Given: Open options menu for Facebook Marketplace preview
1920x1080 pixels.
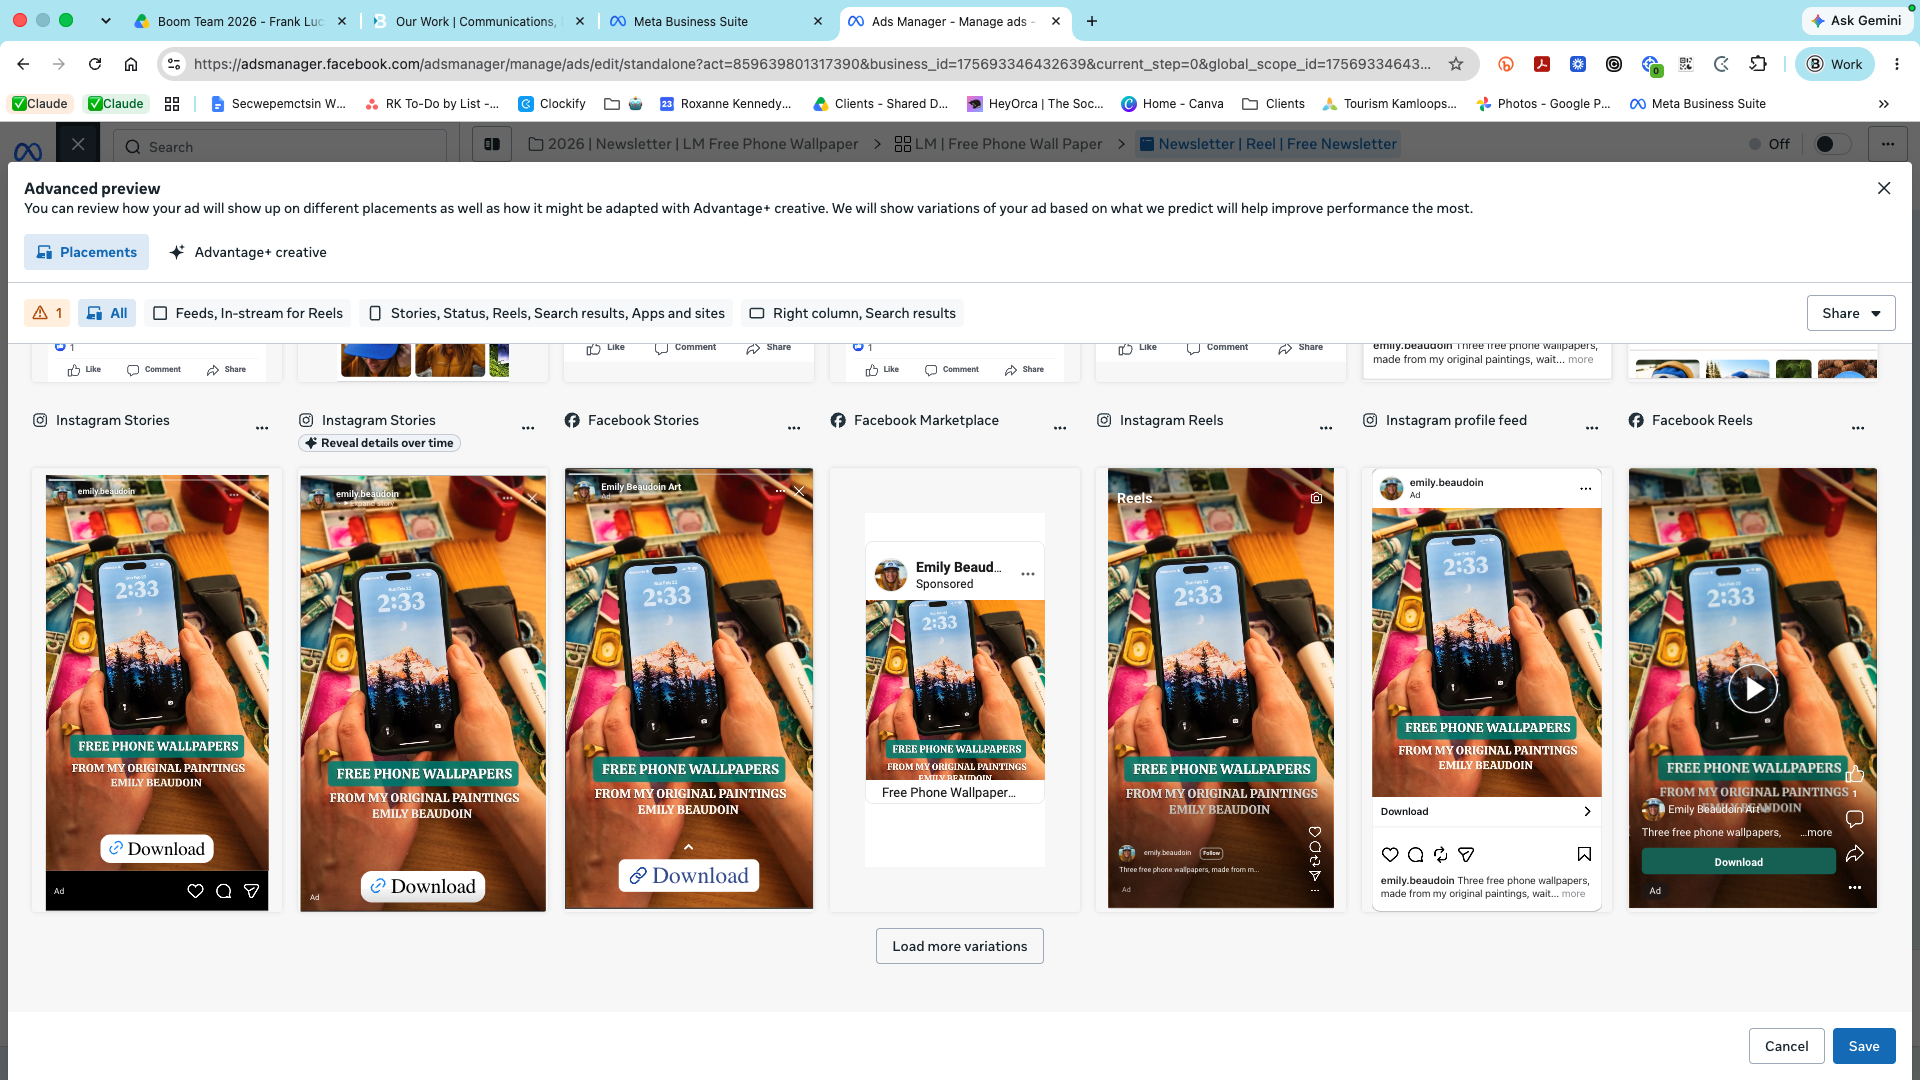Looking at the screenshot, I should [1060, 428].
